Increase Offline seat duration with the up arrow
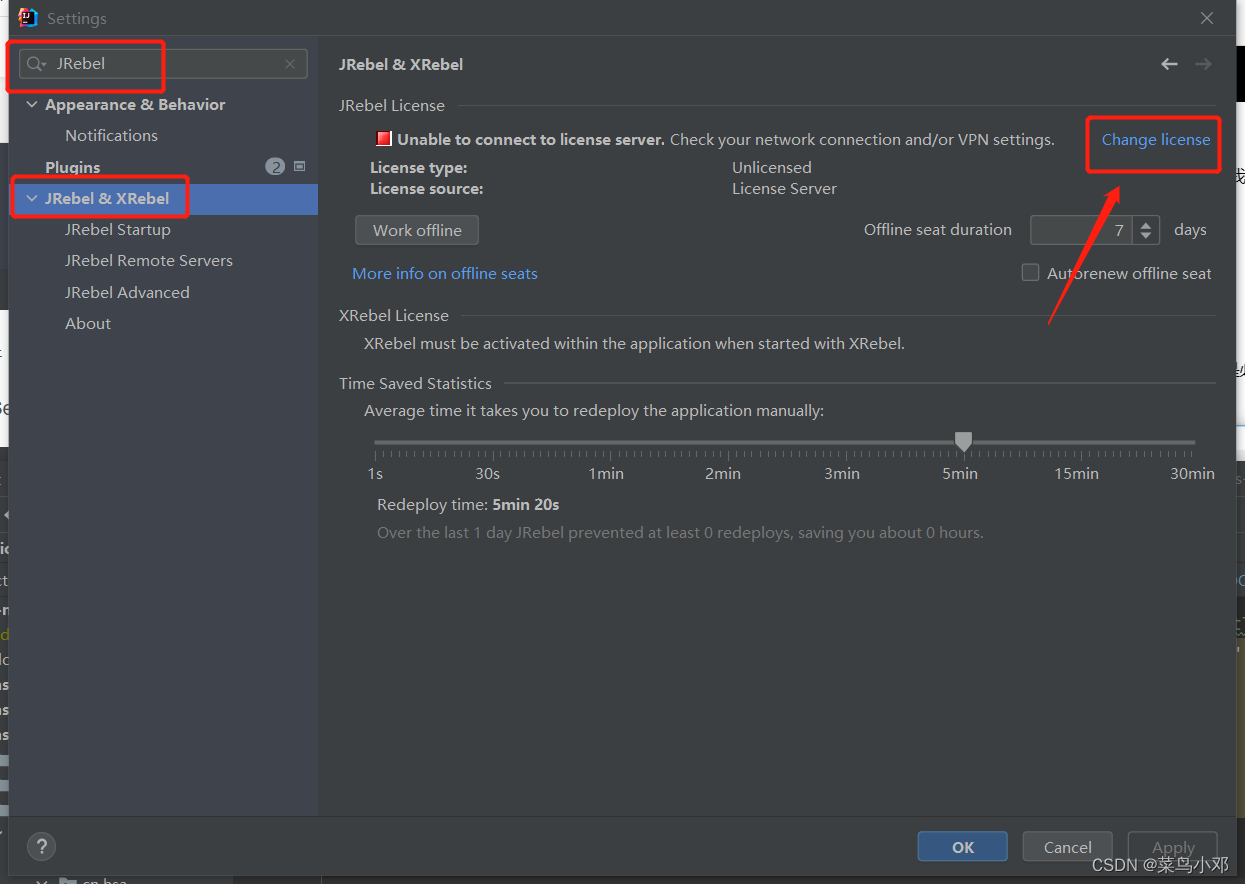The width and height of the screenshot is (1245, 884). tap(1147, 224)
